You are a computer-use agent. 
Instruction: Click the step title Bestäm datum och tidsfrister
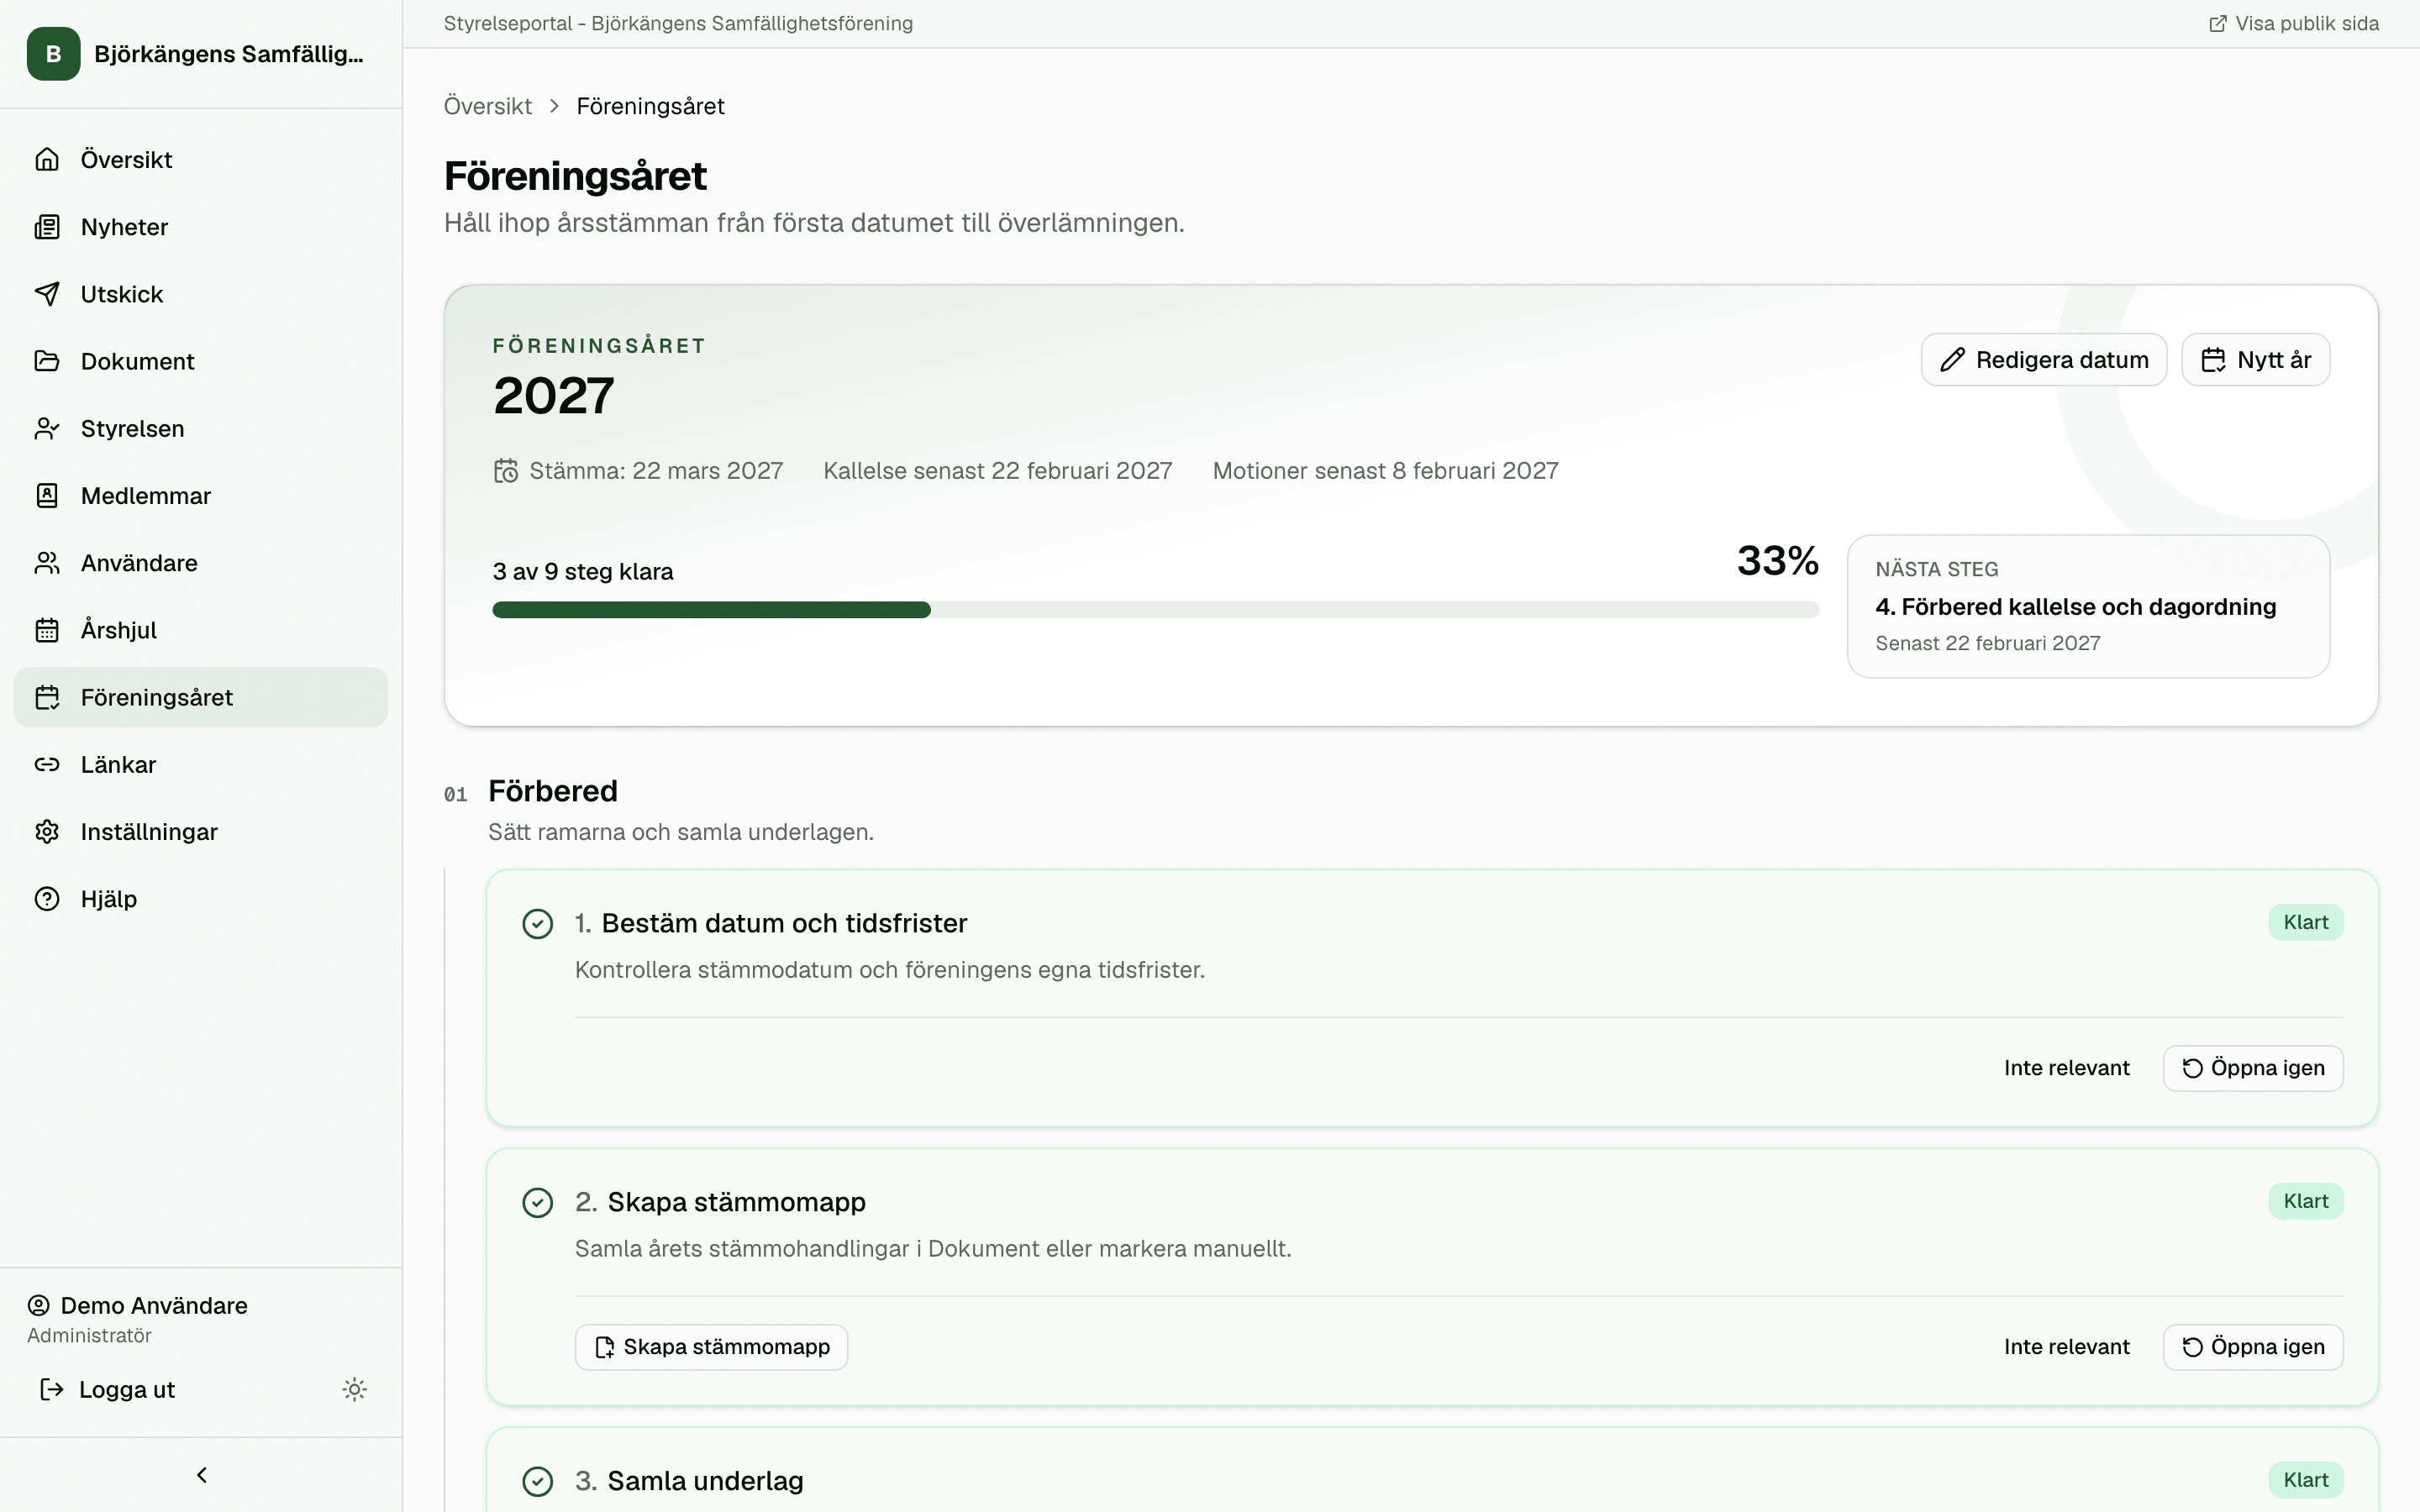784,923
